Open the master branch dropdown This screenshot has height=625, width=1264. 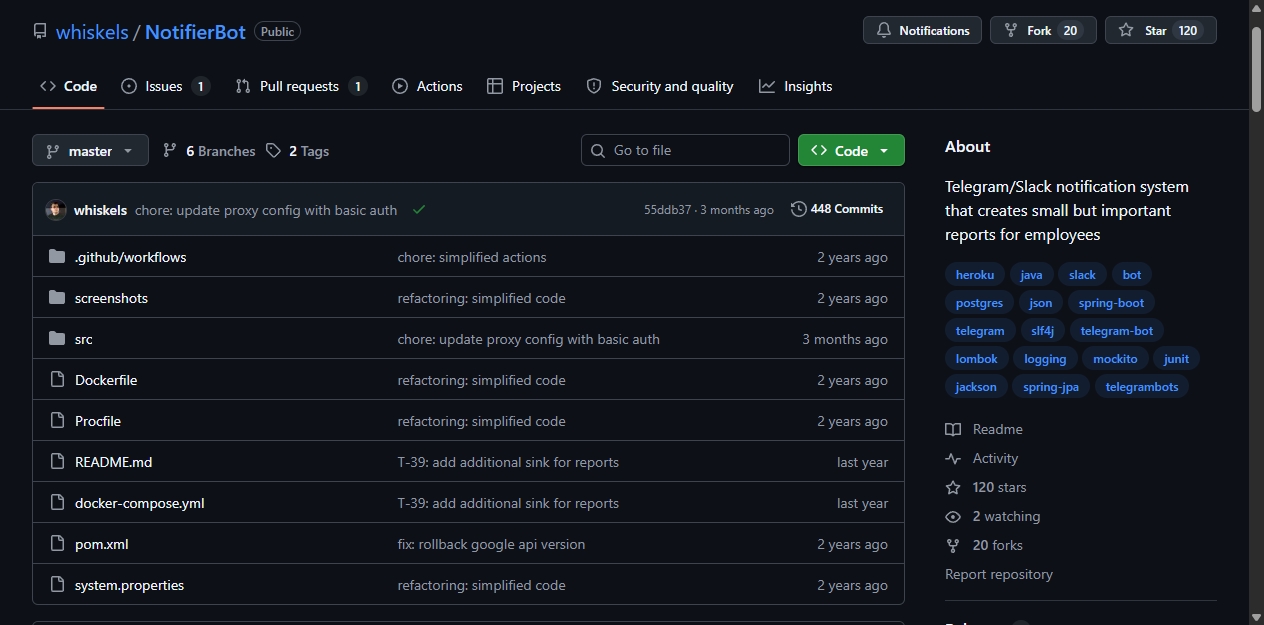90,151
